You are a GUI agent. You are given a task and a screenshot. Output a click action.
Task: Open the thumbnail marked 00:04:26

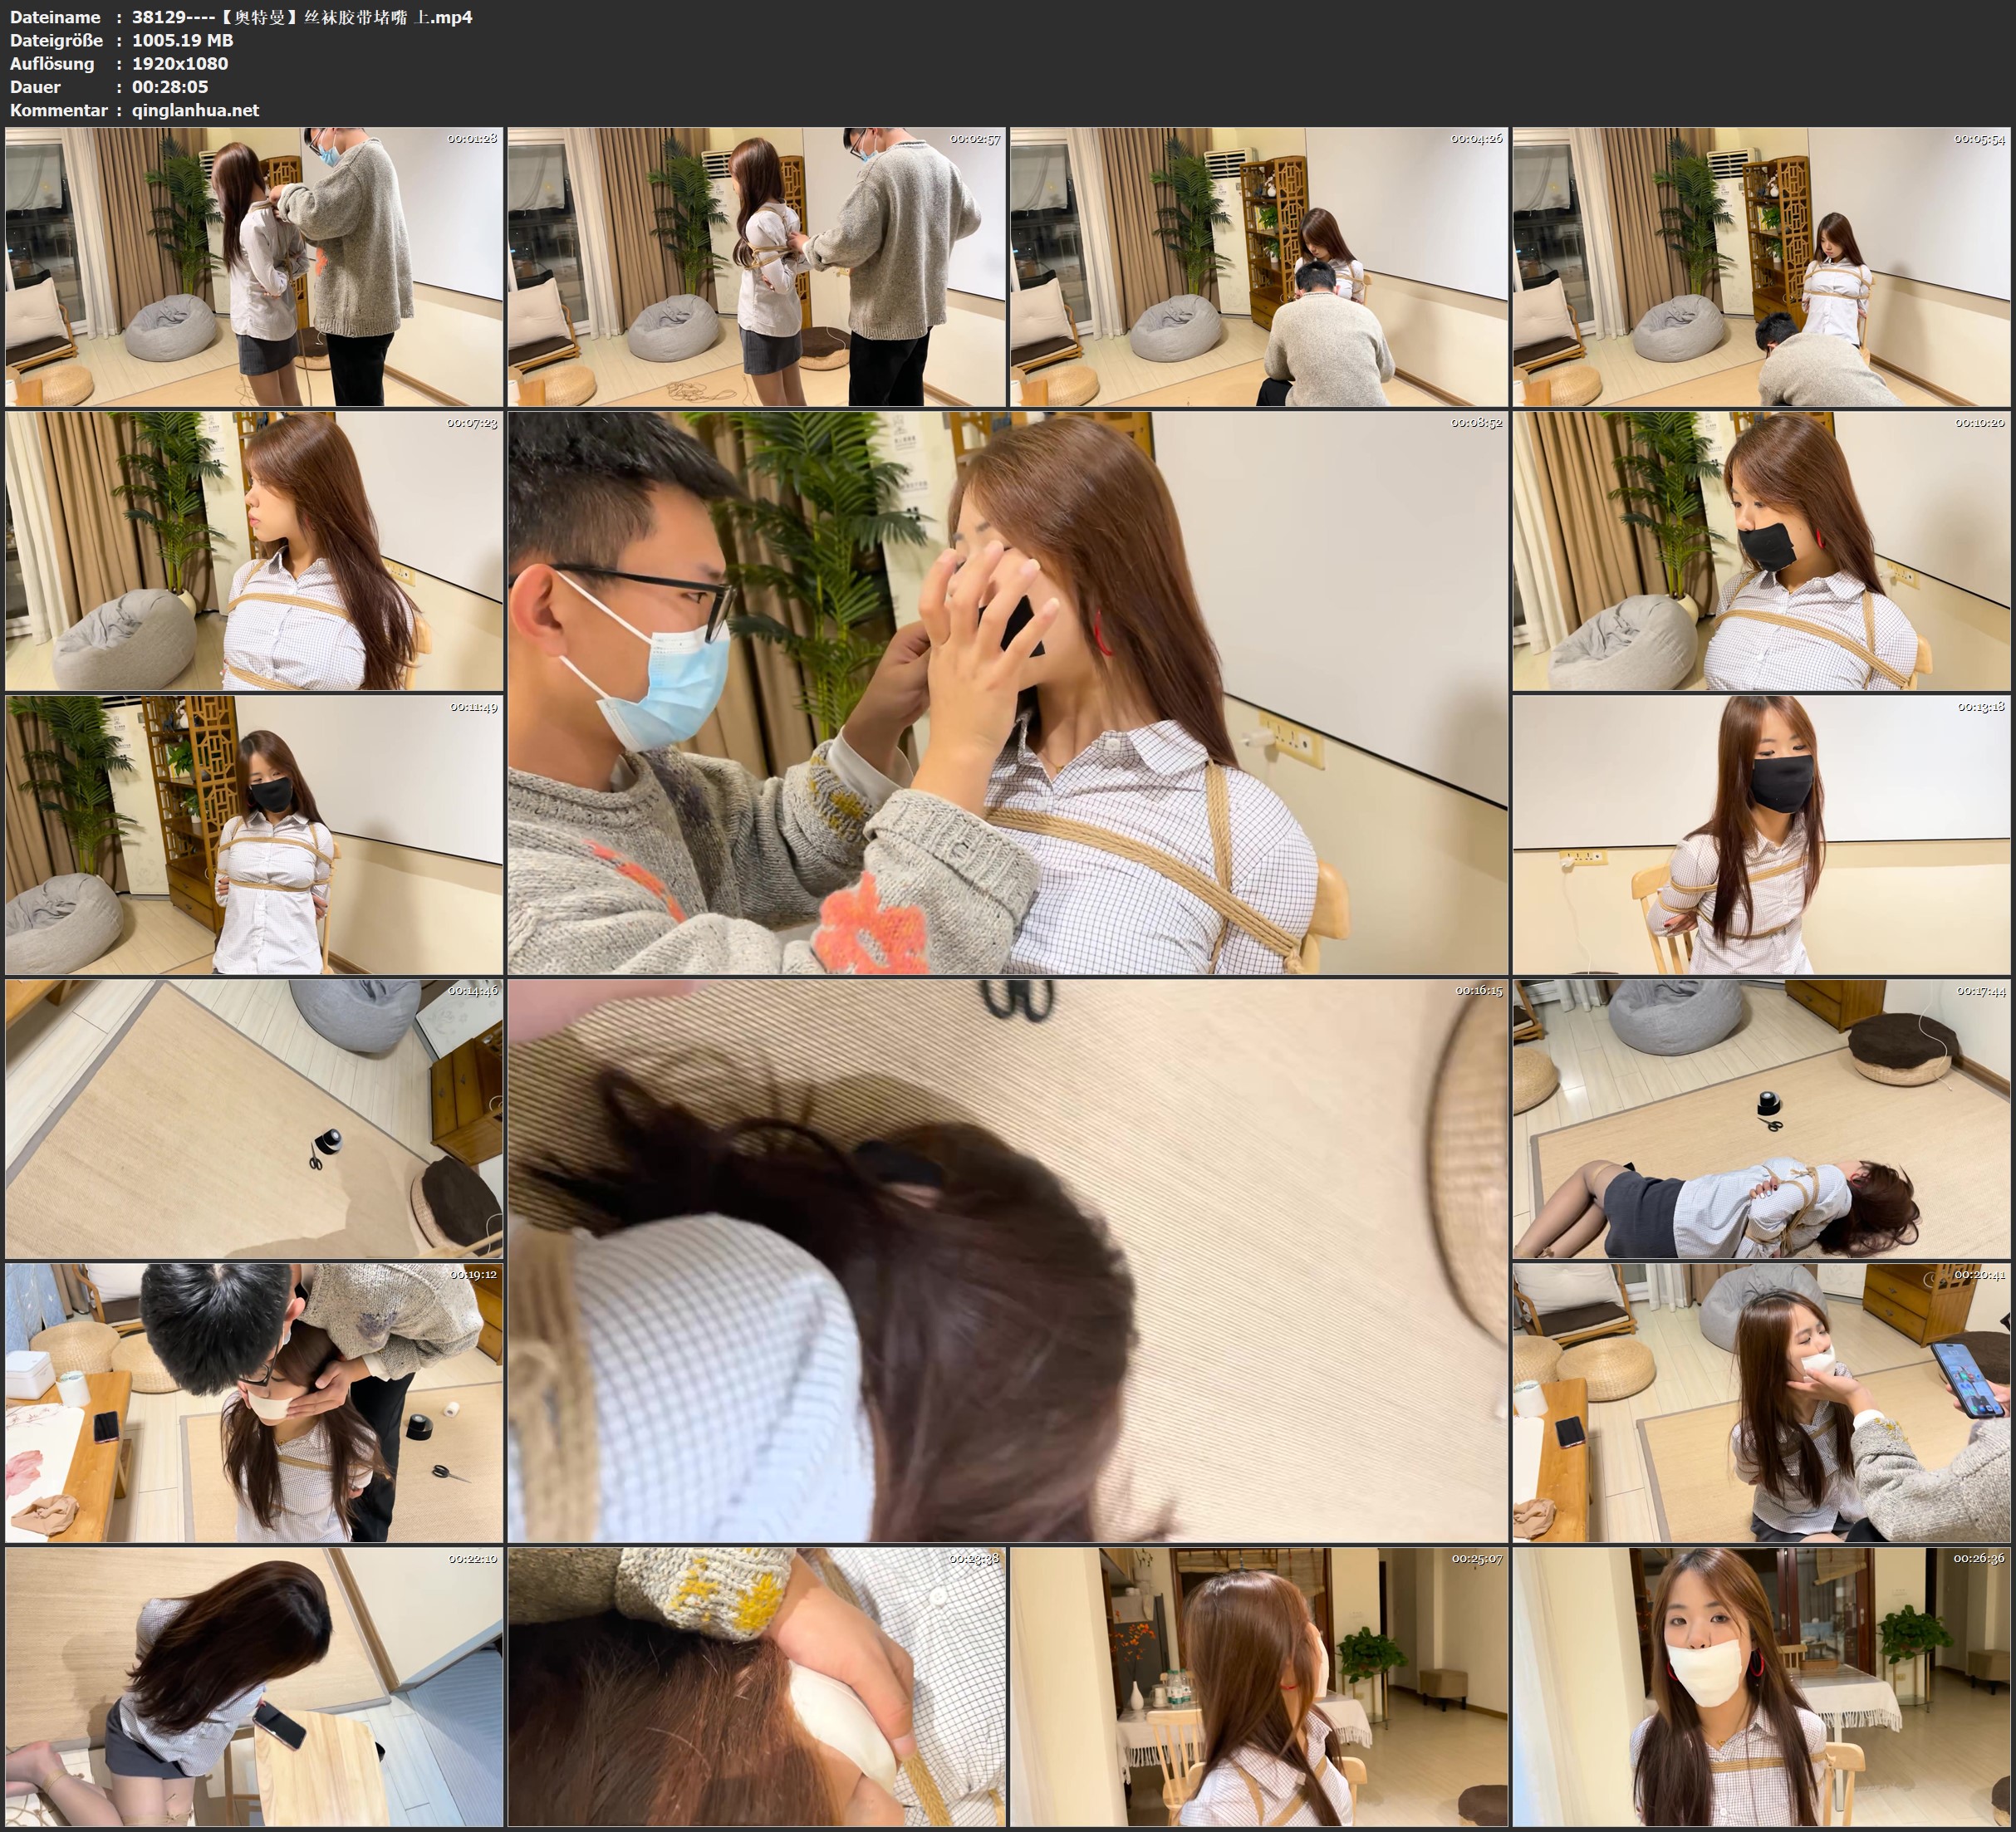pyautogui.click(x=1258, y=266)
